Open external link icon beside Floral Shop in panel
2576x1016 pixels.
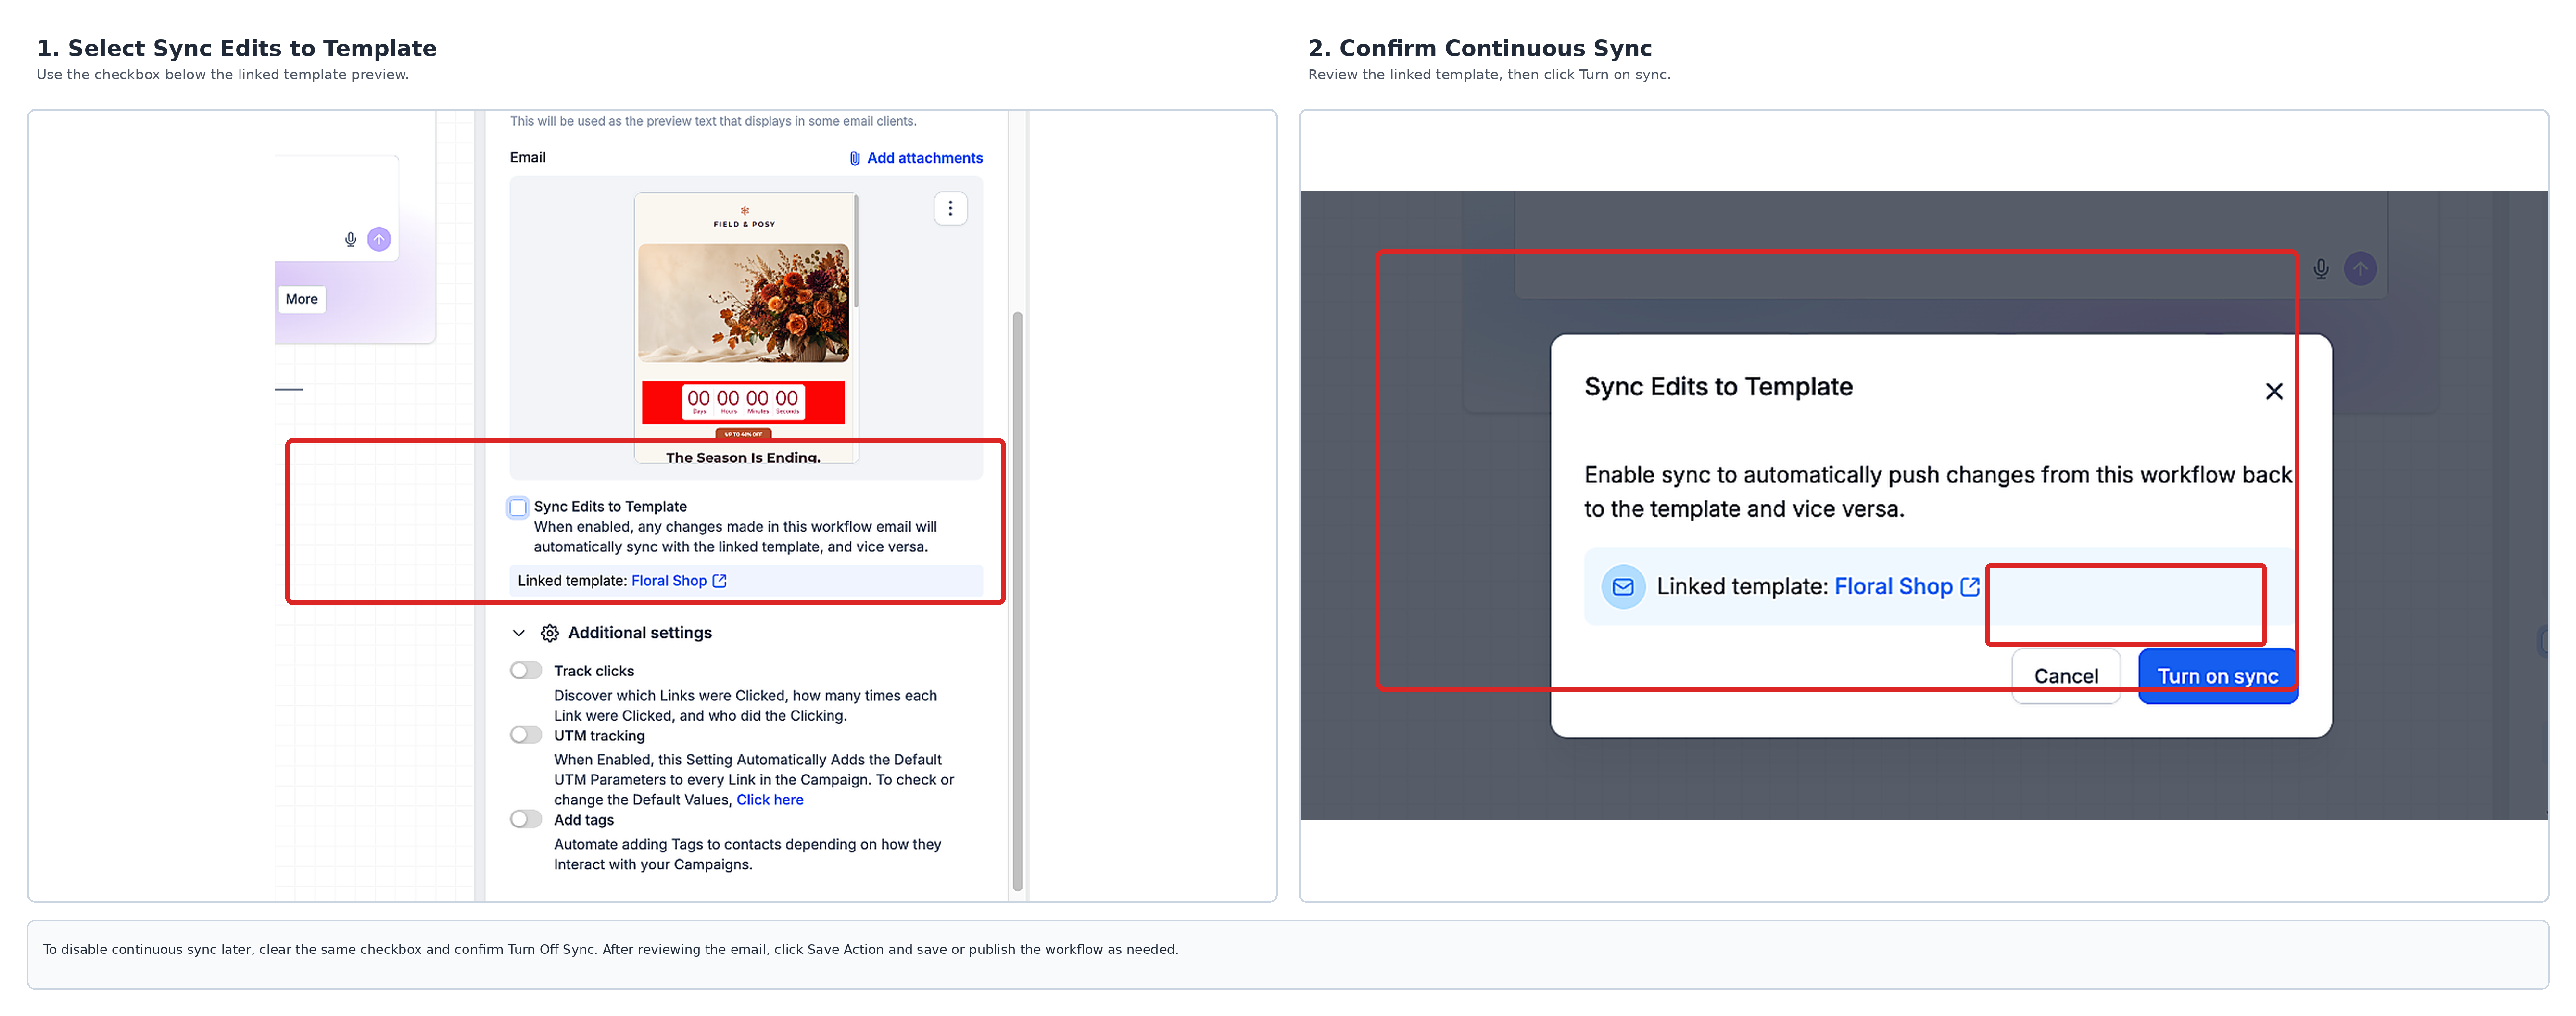pyautogui.click(x=719, y=581)
